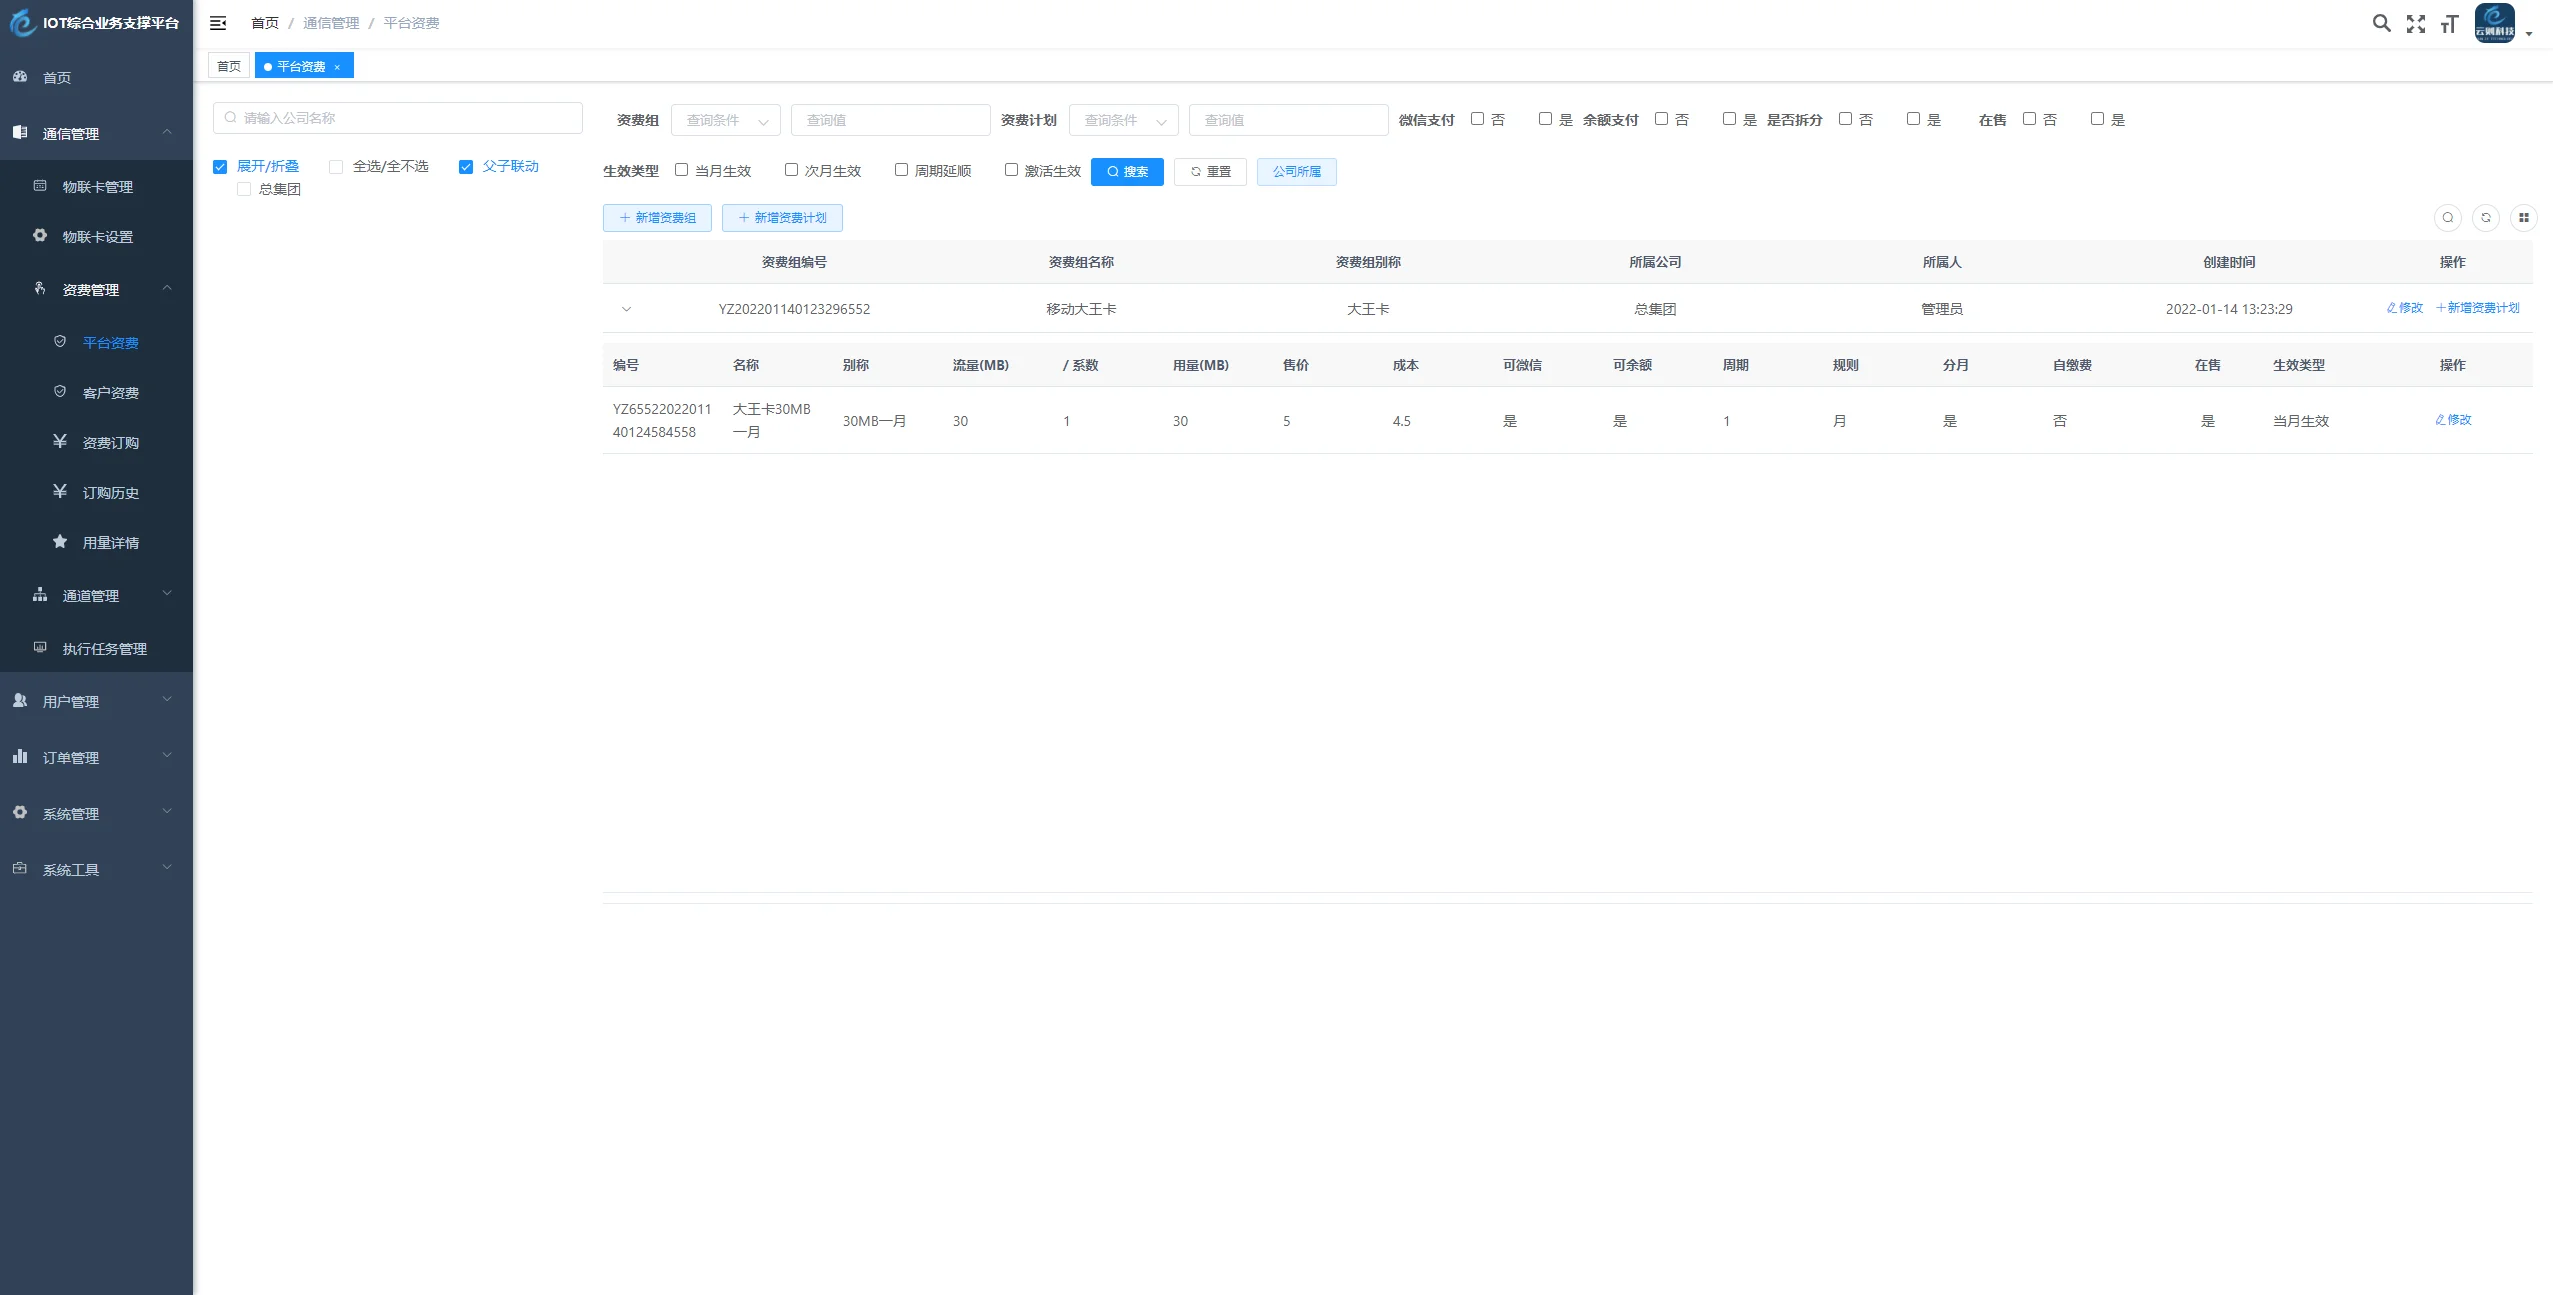
Task: Open the 资费组 查询条件 dropdown
Action: [x=725, y=120]
